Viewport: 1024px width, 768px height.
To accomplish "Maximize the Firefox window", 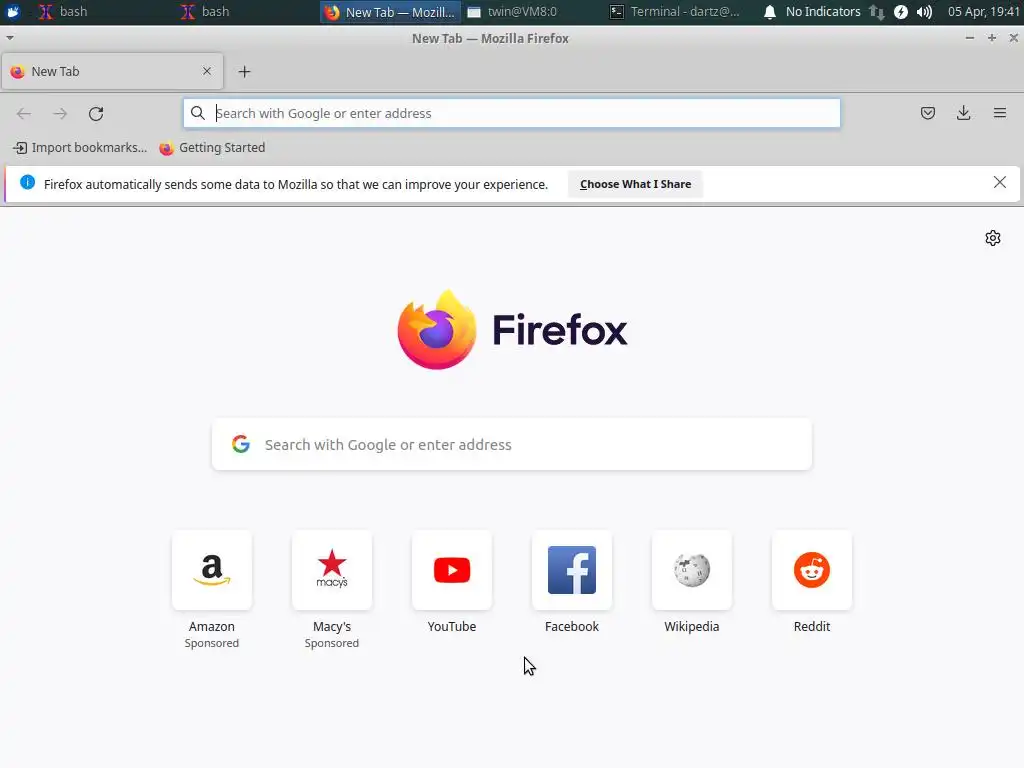I will (x=991, y=38).
